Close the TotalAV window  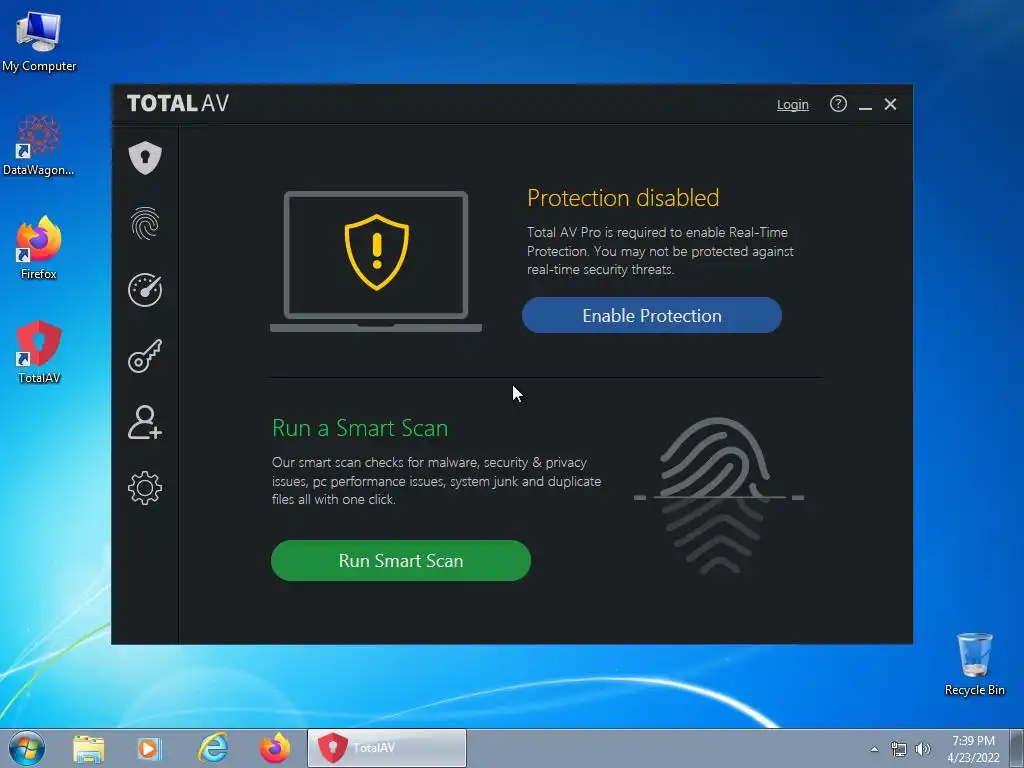point(890,104)
